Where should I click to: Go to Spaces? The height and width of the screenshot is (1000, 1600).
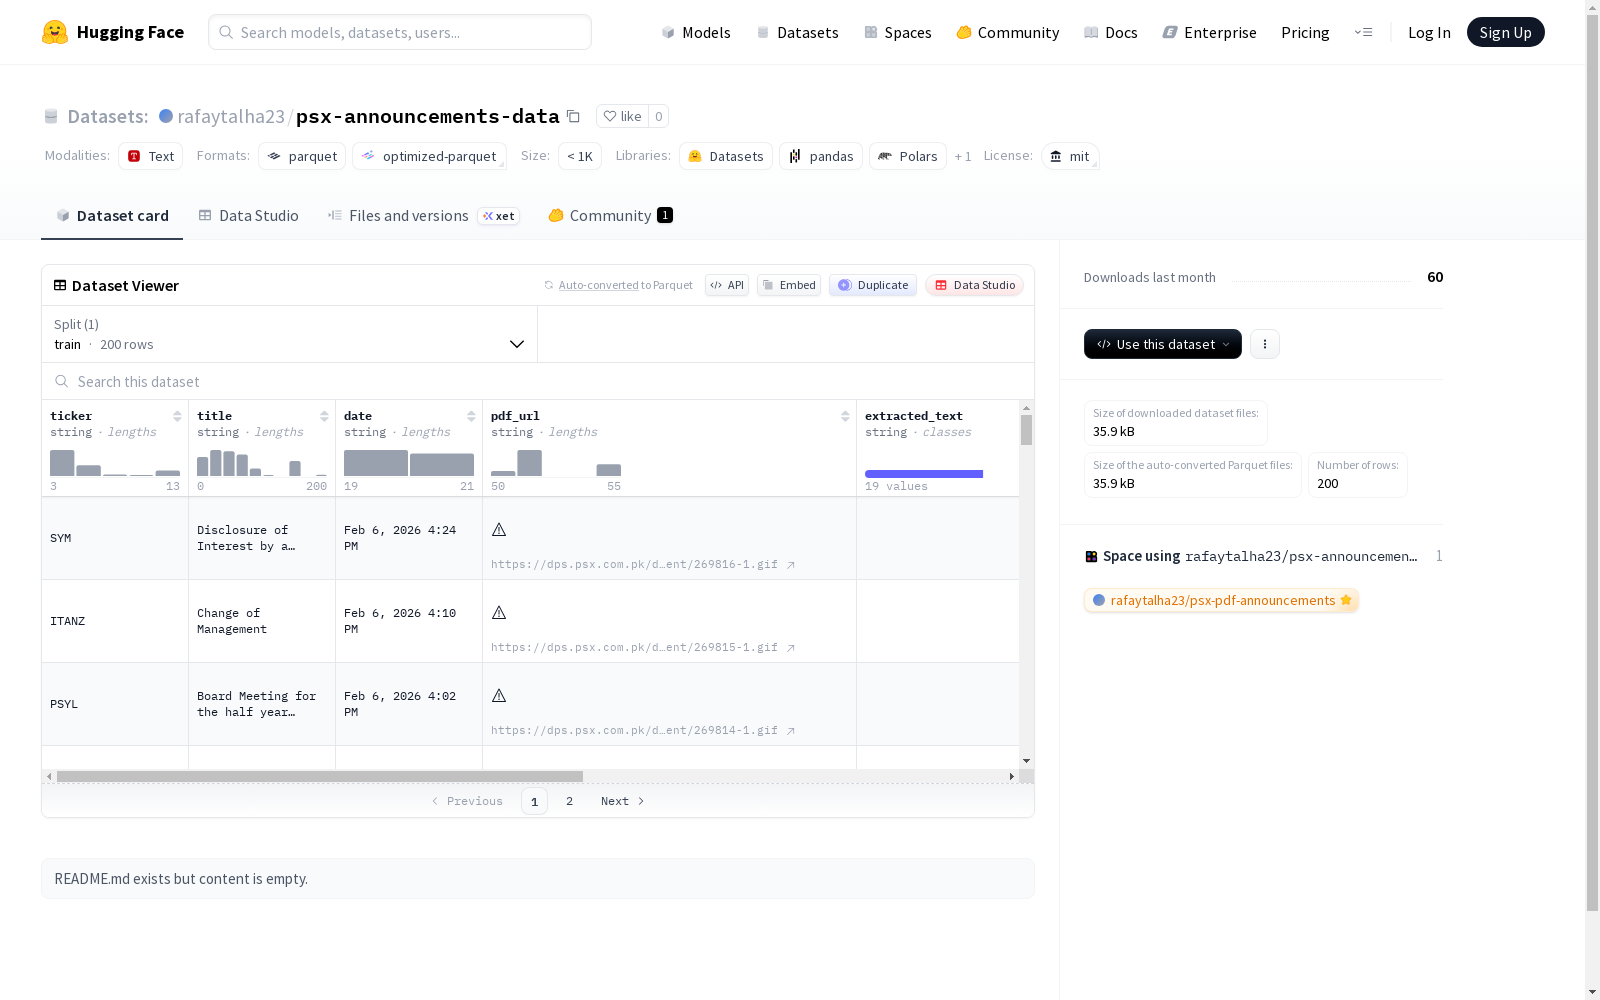coord(897,32)
